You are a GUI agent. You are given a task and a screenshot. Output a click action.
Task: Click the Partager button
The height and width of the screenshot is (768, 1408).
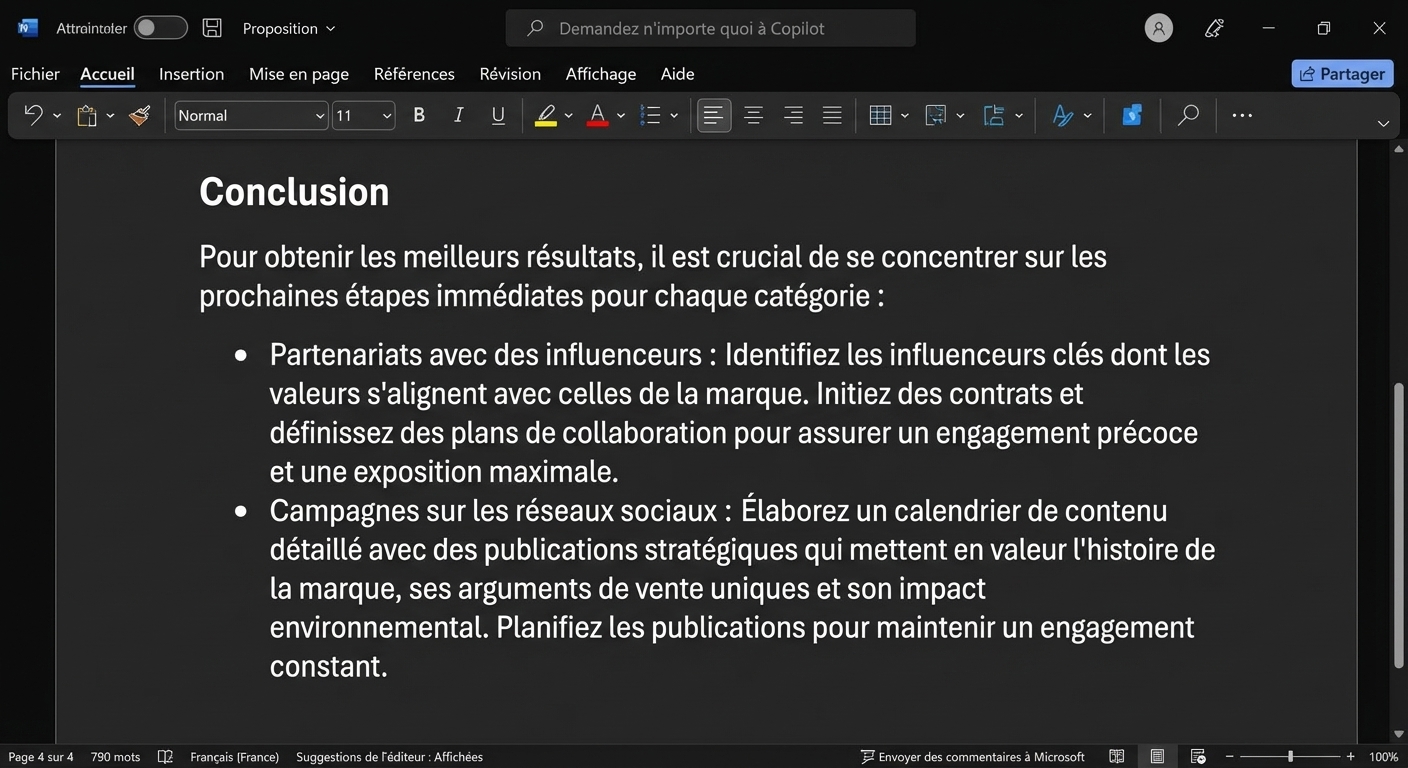tap(1342, 74)
